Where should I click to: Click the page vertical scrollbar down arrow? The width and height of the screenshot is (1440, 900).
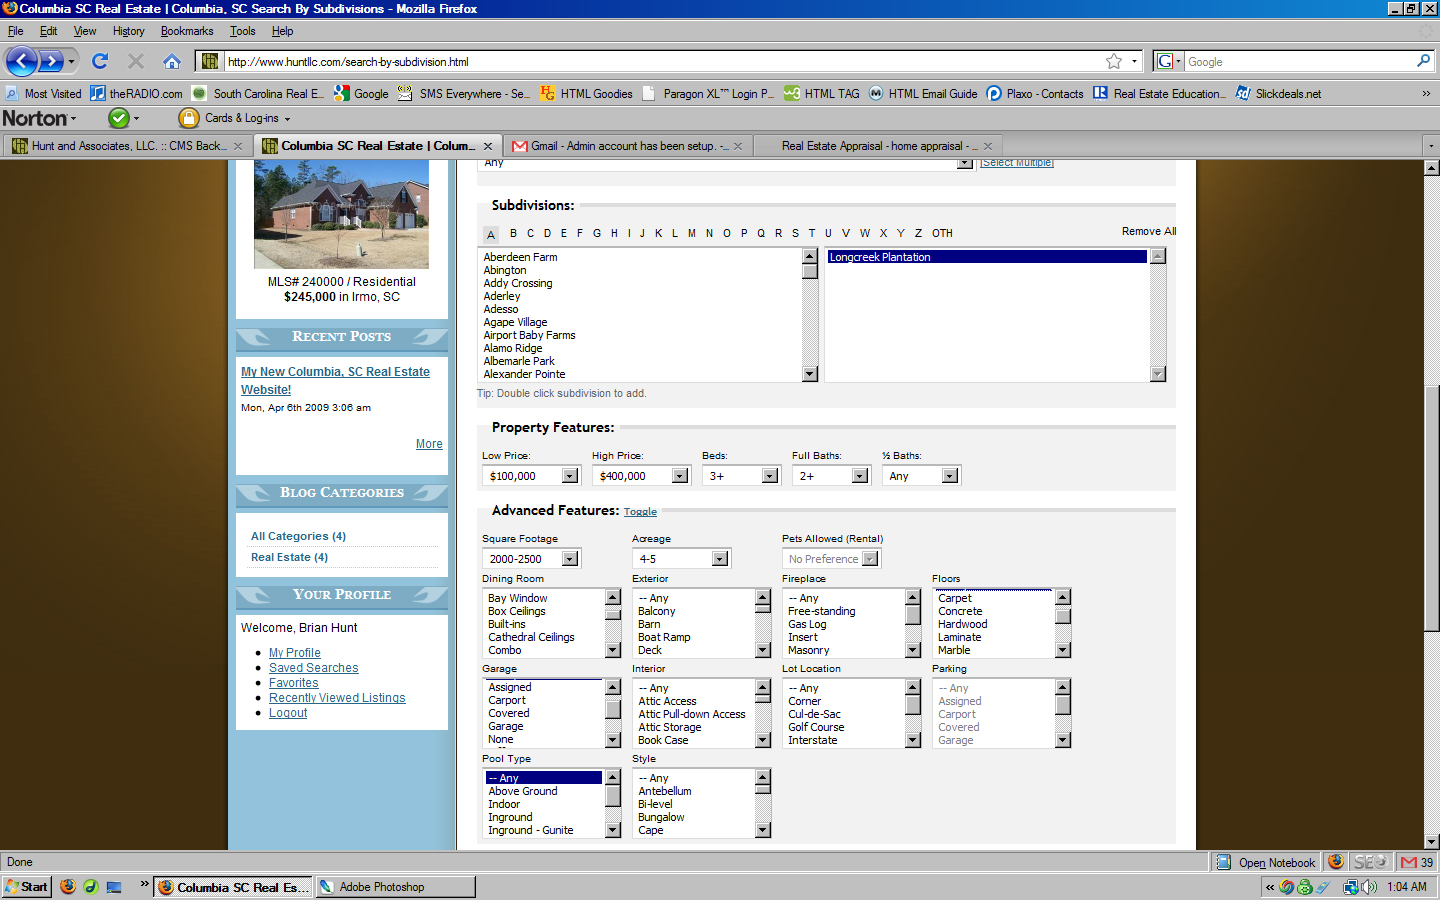[1431, 842]
